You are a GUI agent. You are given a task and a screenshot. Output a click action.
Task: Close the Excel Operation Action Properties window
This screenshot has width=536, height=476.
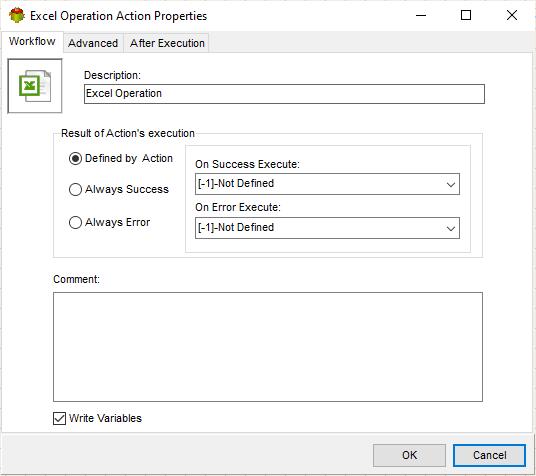point(512,15)
